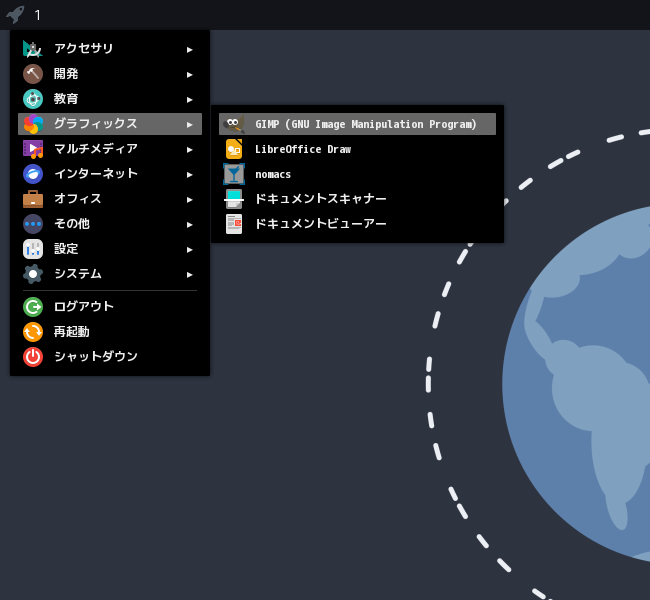Launch the nomacs menu entry
This screenshot has height=600, width=650.
(x=357, y=174)
